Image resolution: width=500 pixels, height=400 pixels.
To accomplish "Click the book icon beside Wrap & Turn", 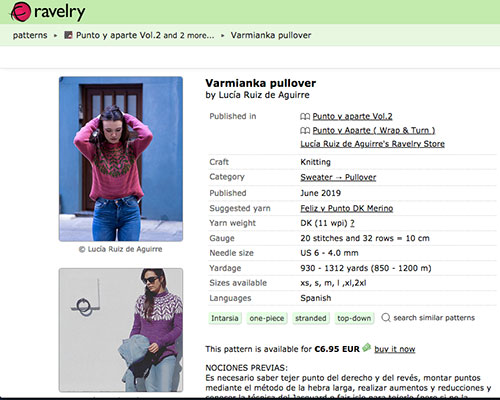I will pos(305,130).
